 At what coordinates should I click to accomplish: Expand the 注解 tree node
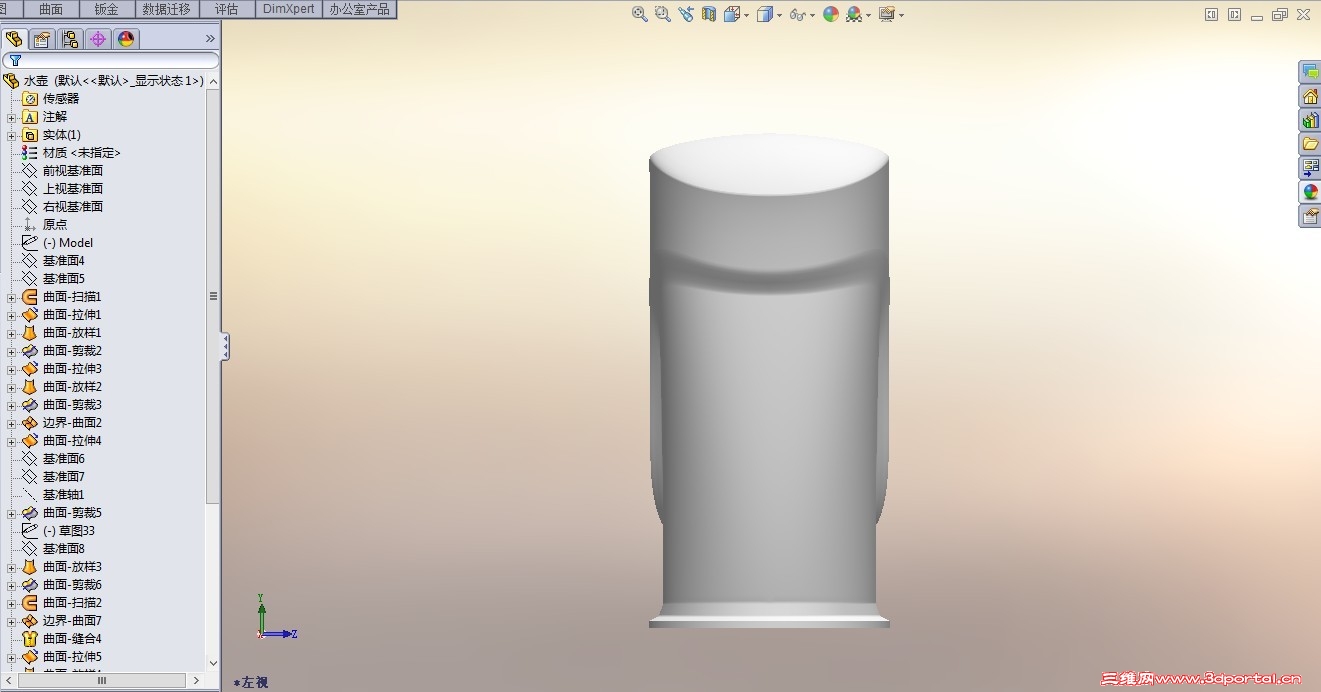[11, 117]
